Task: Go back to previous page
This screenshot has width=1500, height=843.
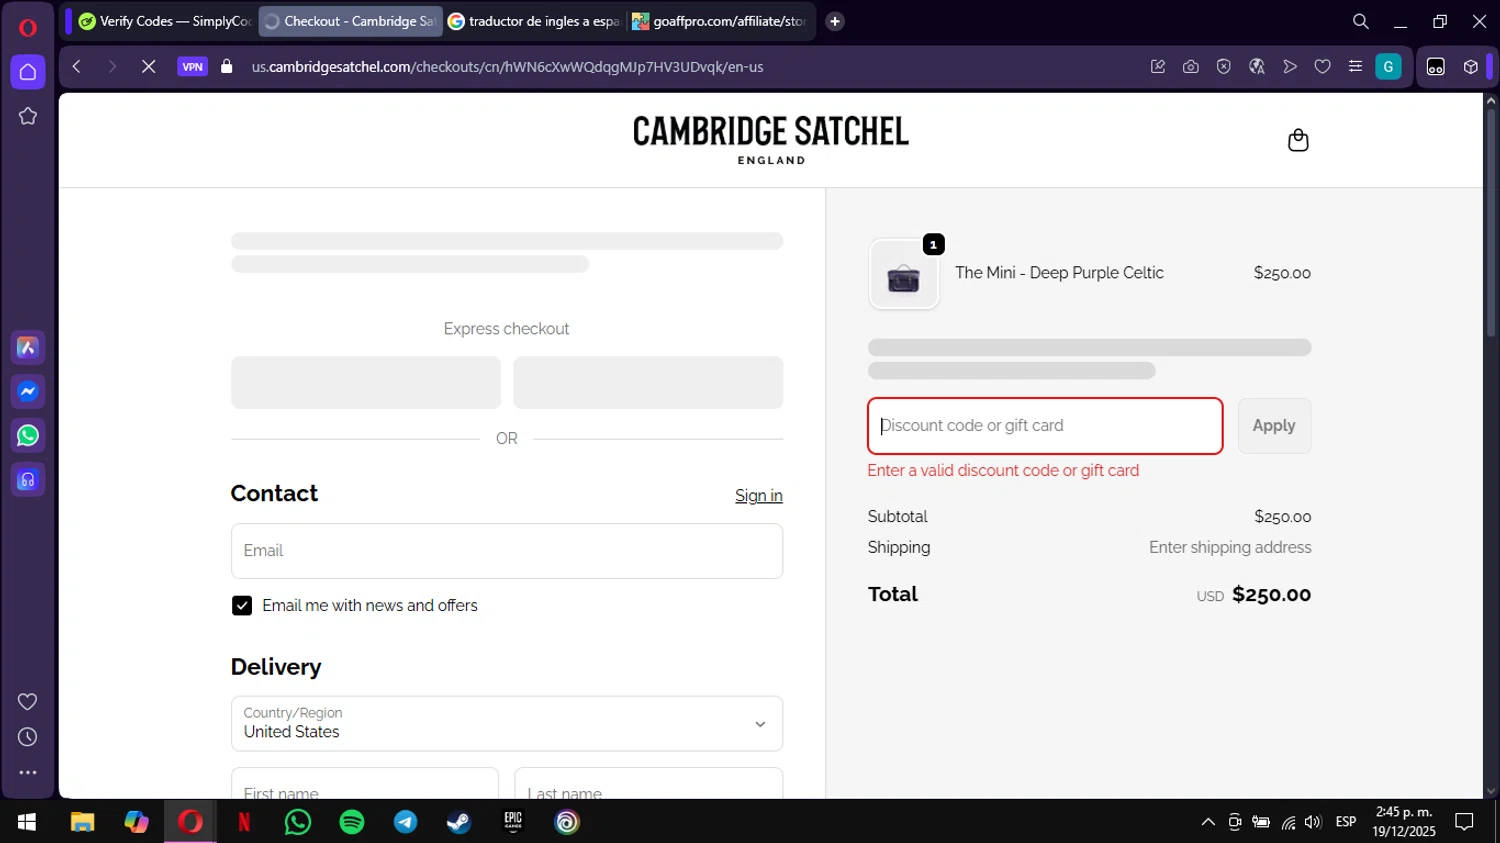Action: (76, 67)
